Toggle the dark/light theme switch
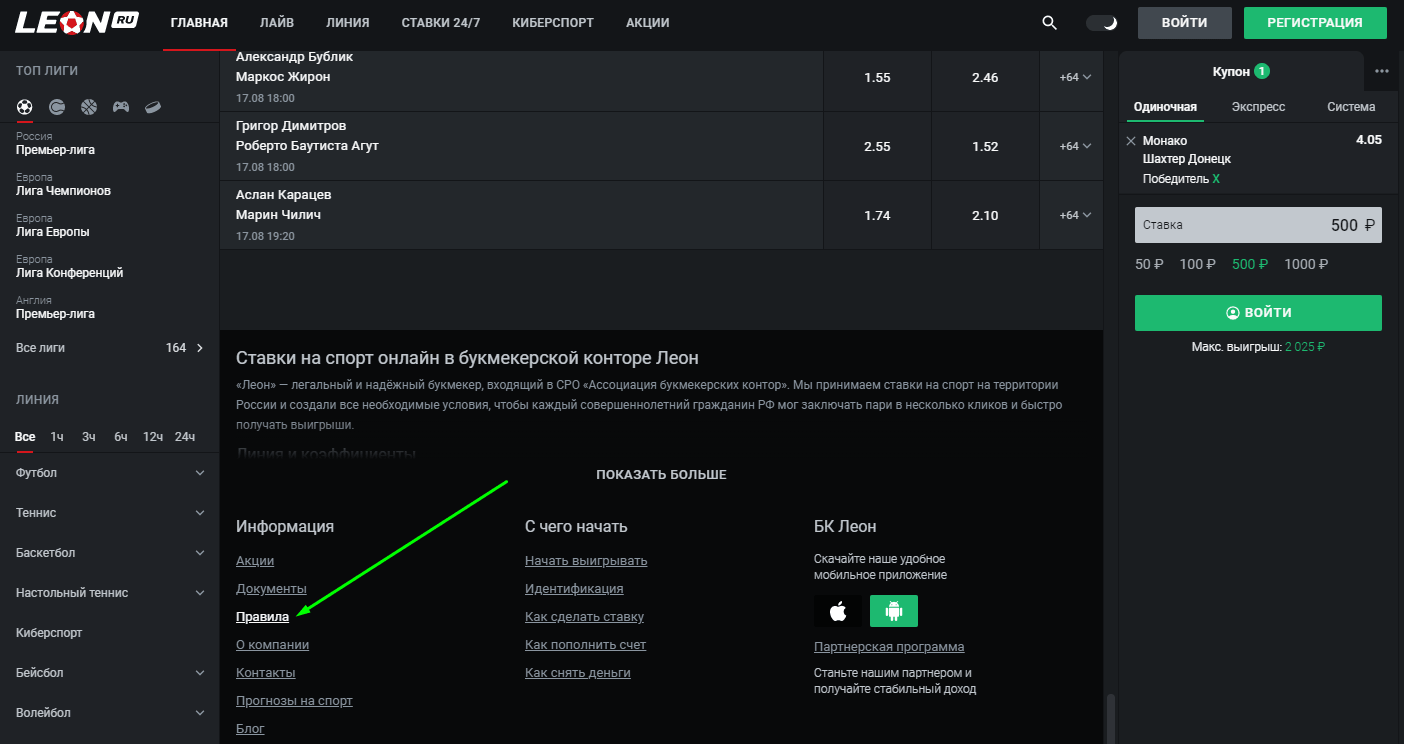Viewport: 1404px width, 744px height. tap(1102, 23)
